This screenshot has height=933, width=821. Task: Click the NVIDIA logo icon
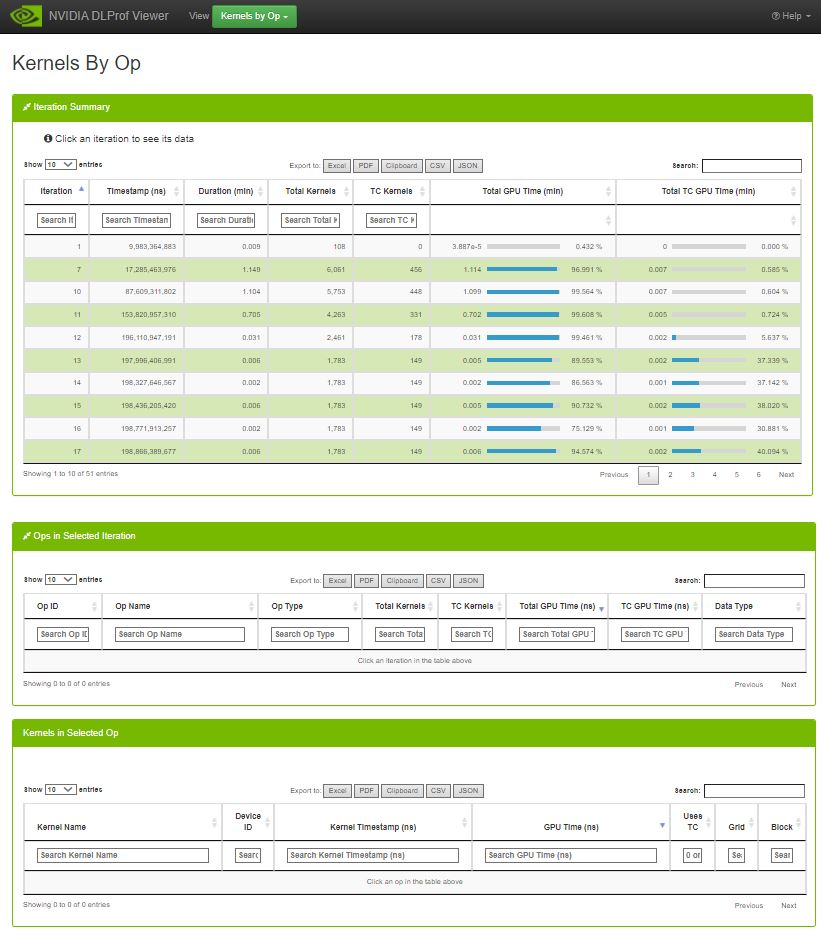click(x=23, y=16)
